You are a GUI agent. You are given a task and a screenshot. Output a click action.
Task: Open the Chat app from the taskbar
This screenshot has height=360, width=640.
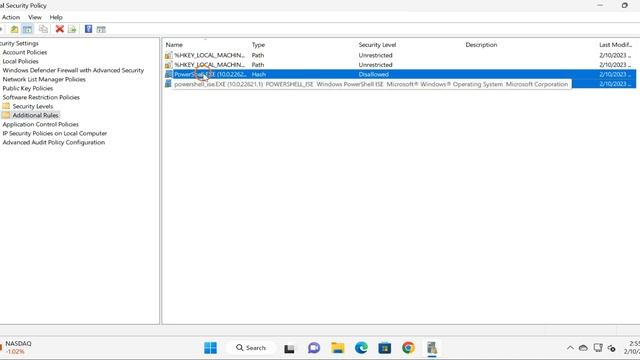tap(313, 348)
